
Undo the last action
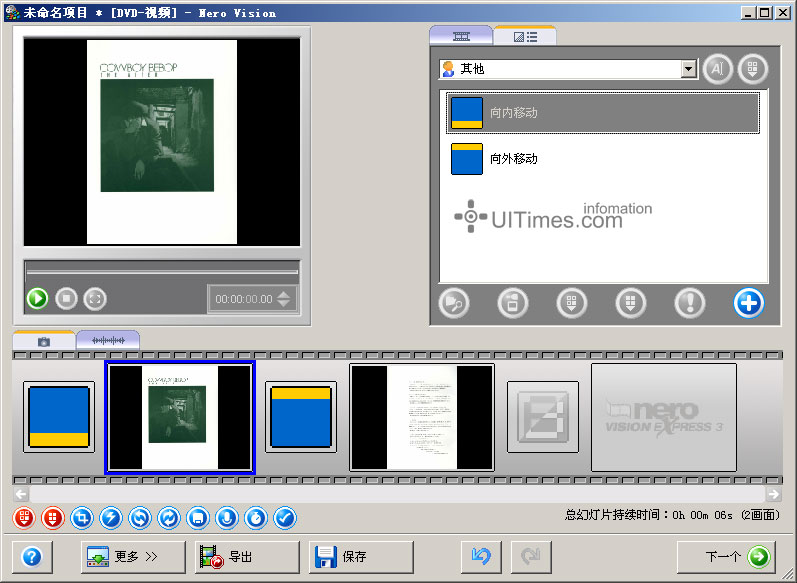click(x=481, y=557)
